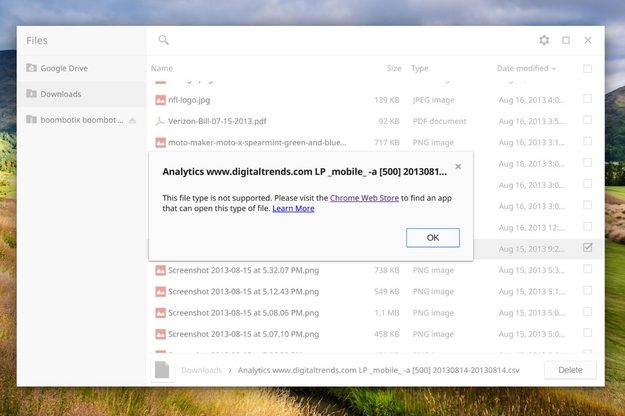Click the 139 KB size cell
Screen dimensions: 625x416
387,100
